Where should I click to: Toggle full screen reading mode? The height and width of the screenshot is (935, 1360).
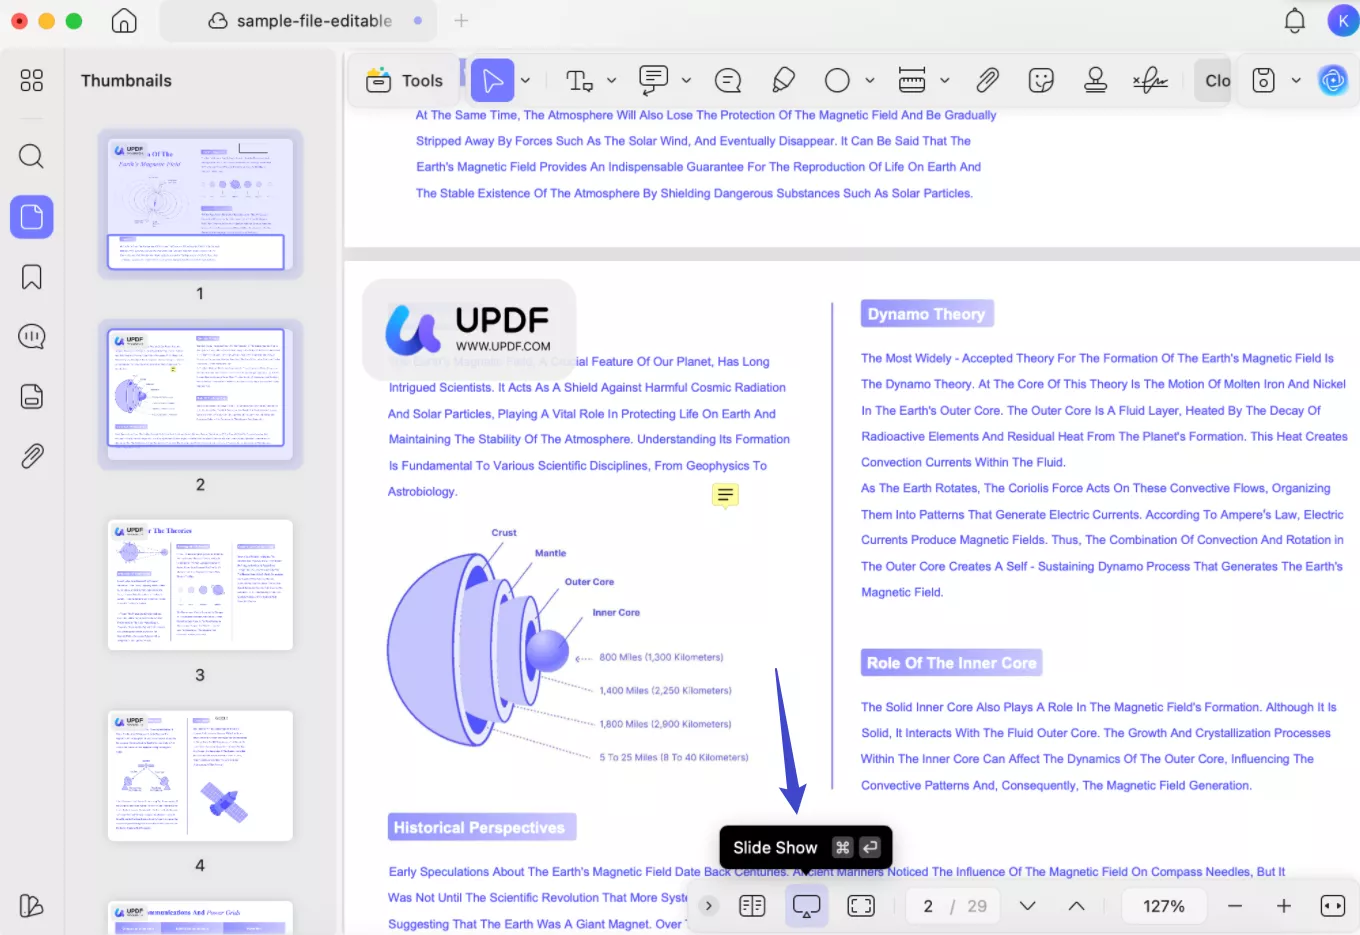[x=861, y=906]
